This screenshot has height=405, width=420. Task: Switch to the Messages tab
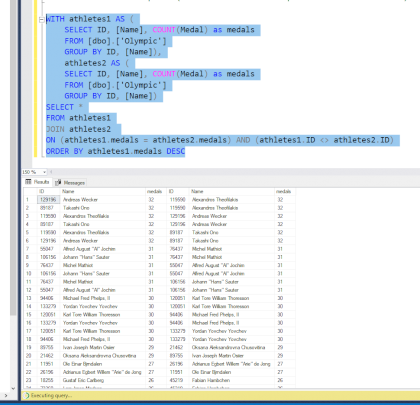(70, 183)
